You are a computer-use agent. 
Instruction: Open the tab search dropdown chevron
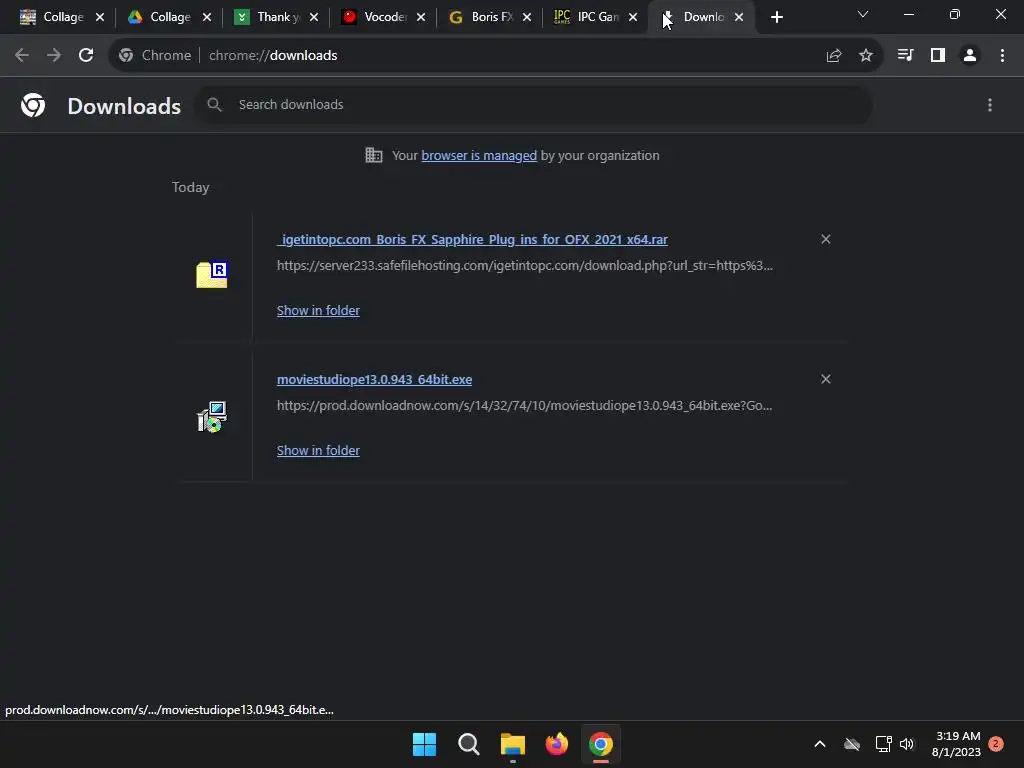863,14
